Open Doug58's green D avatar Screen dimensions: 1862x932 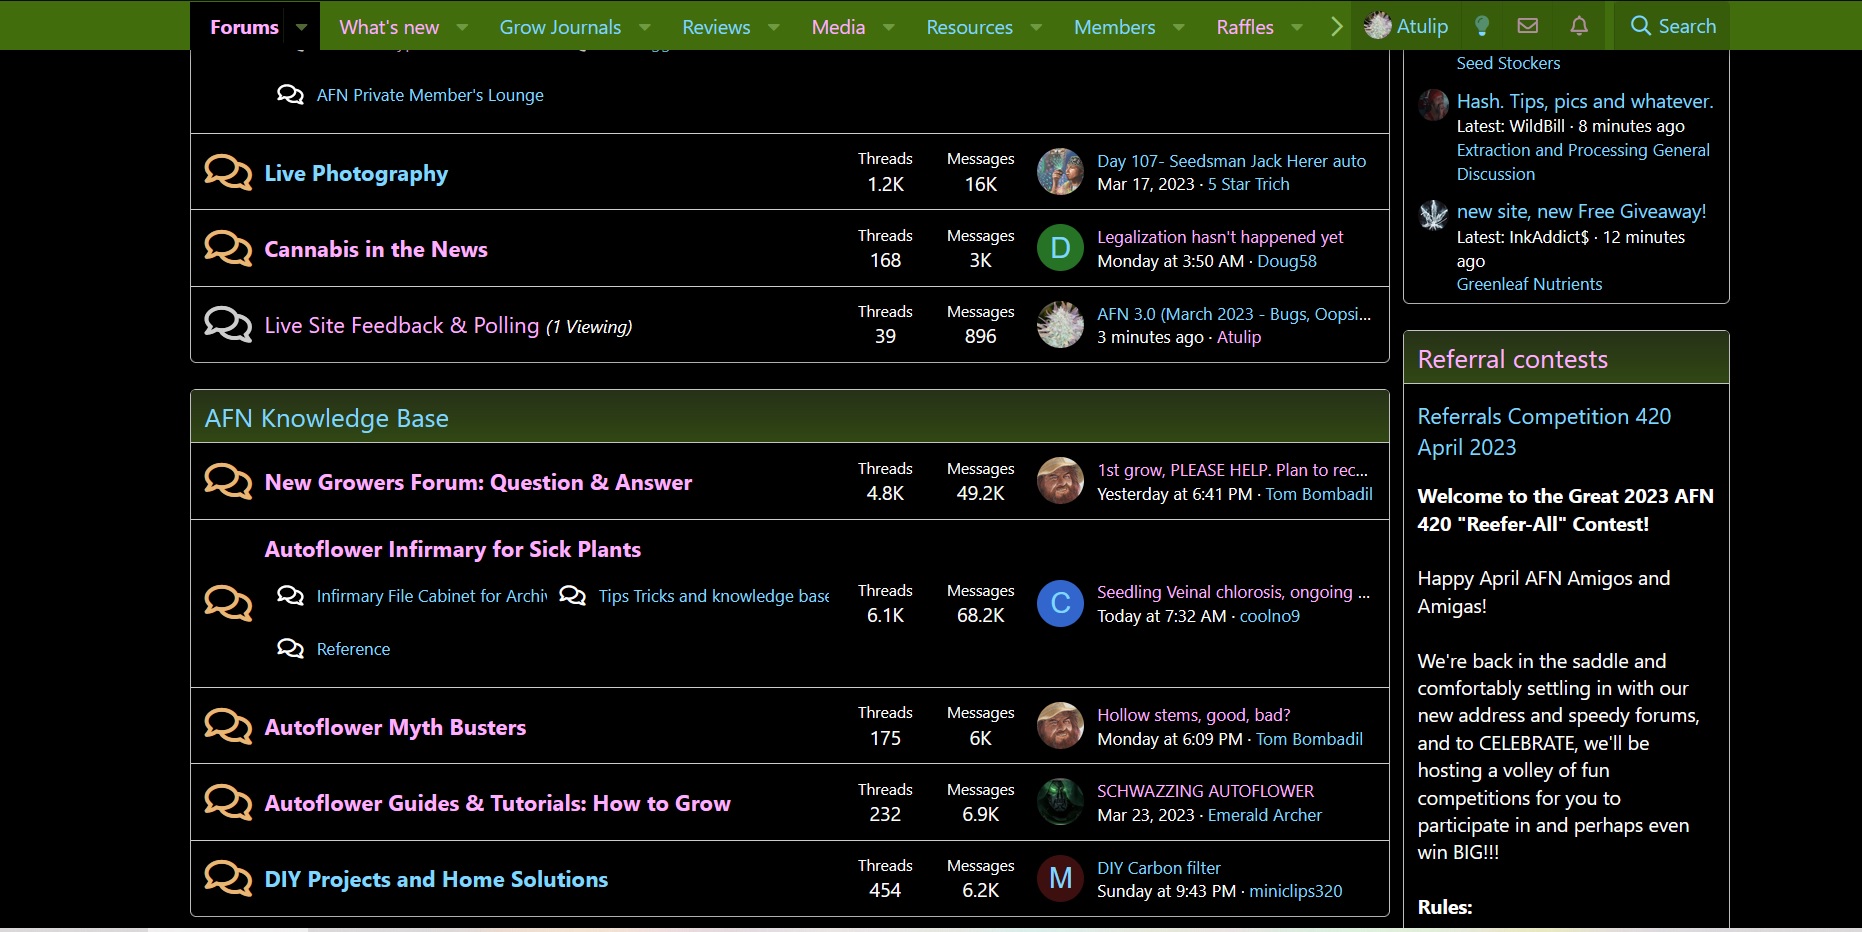click(x=1060, y=248)
